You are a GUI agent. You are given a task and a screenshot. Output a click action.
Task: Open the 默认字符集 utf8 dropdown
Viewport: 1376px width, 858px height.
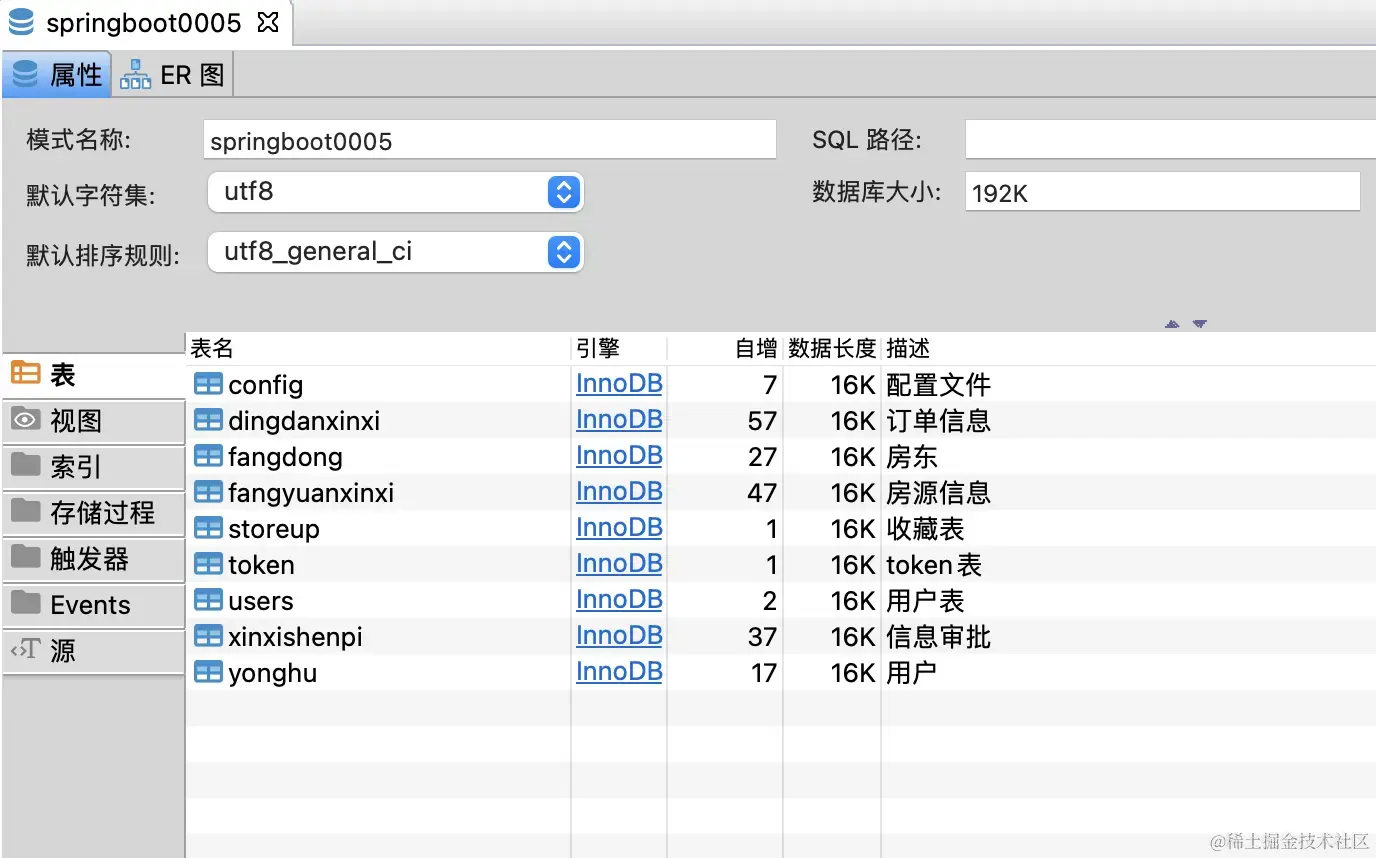562,192
